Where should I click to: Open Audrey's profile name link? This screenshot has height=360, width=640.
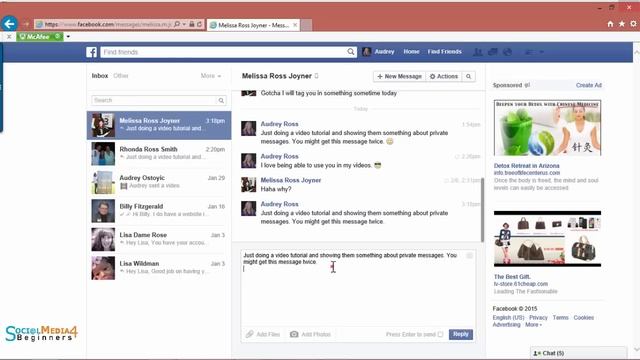pos(384,52)
